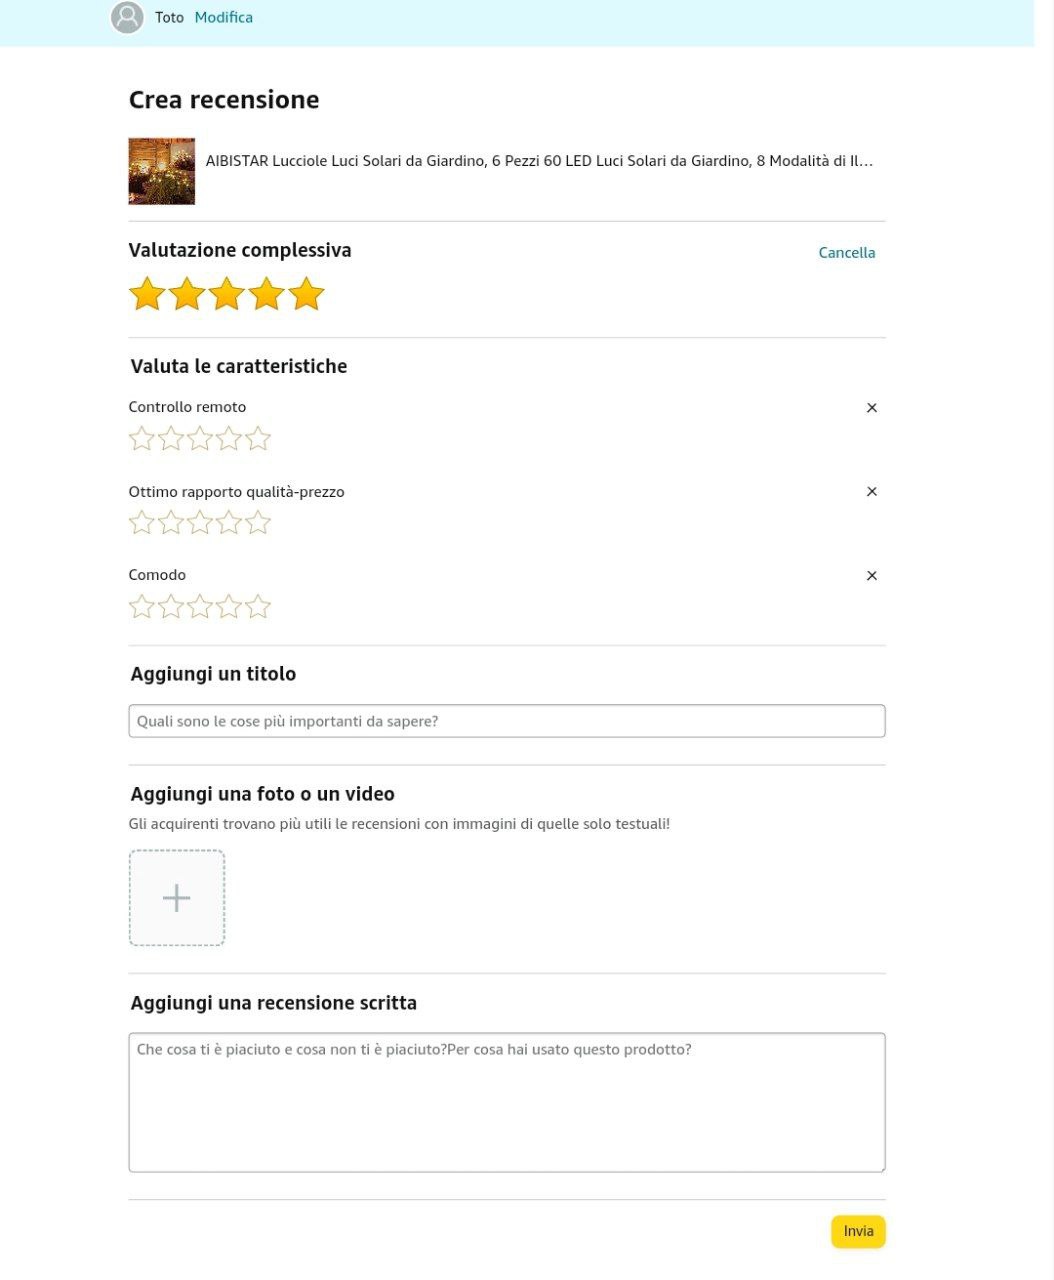Image resolution: width=1054 pixels, height=1280 pixels.
Task: Give Ottimo rapporto qualità-prezzo three stars
Action: pos(200,522)
